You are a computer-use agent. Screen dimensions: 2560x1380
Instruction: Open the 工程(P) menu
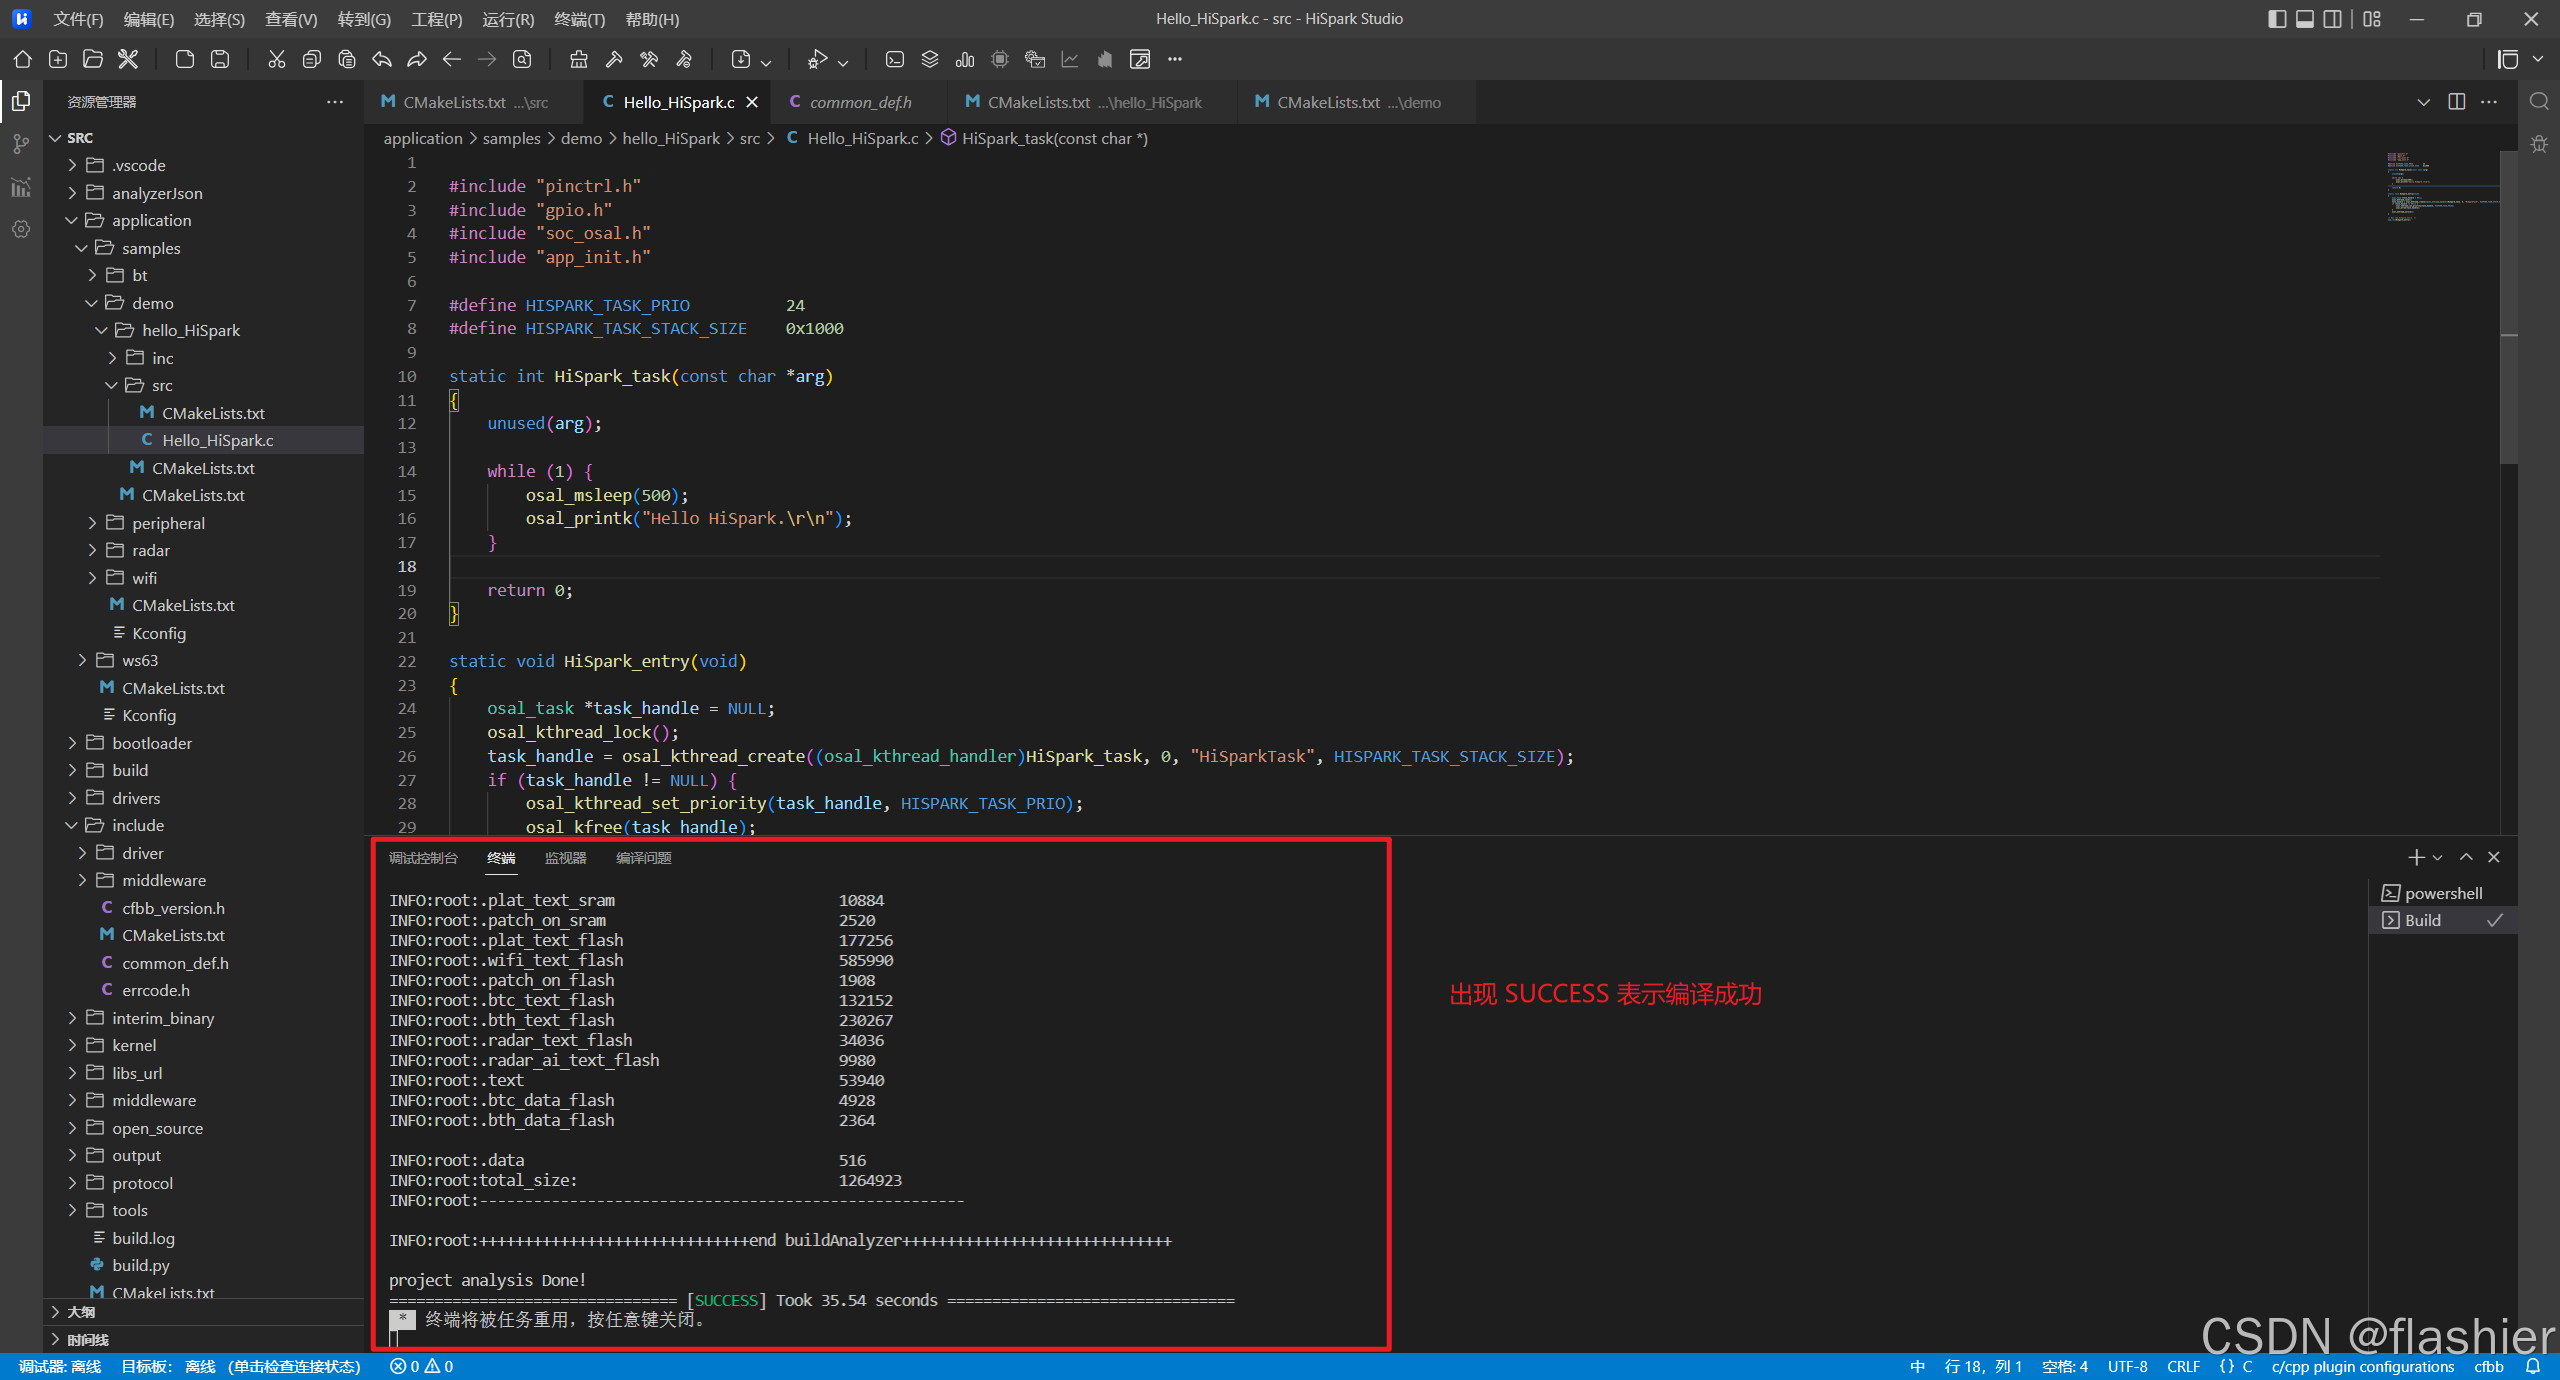437,19
